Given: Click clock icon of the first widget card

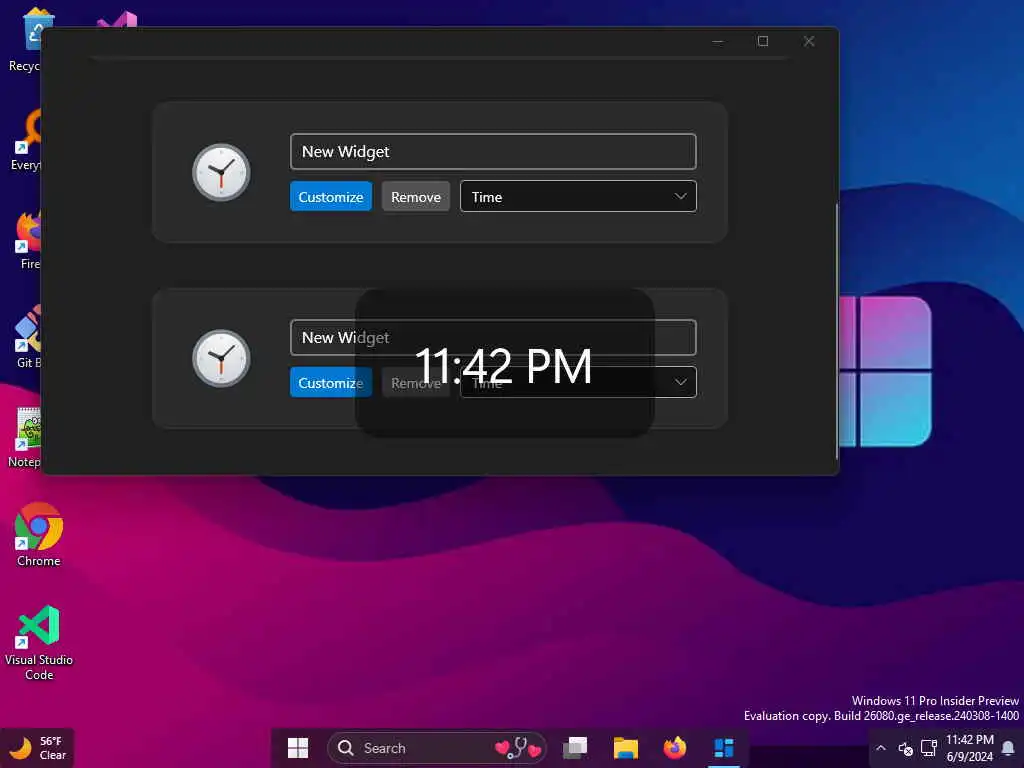Looking at the screenshot, I should [221, 172].
